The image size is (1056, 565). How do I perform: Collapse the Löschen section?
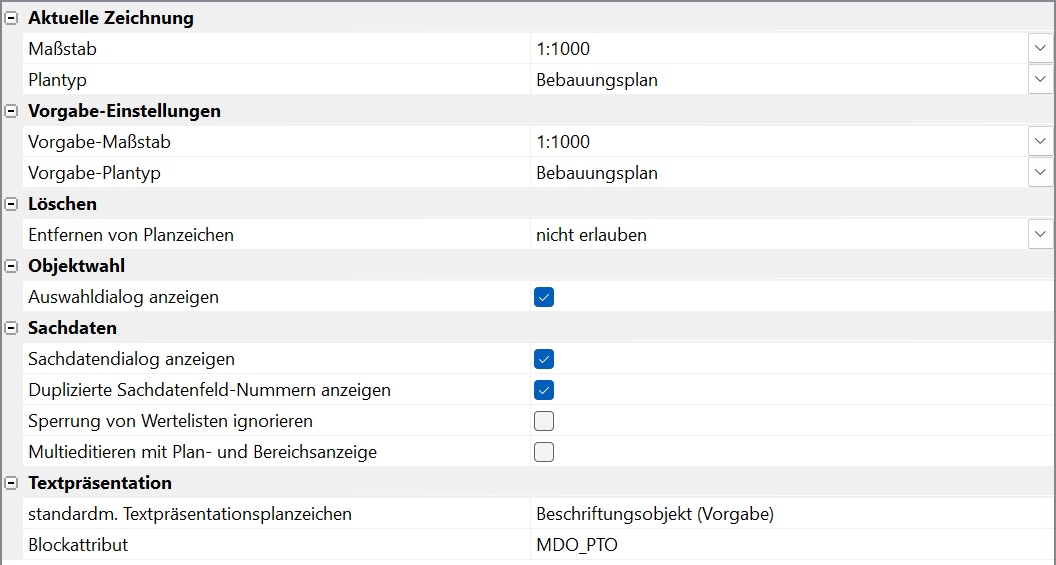[12, 204]
